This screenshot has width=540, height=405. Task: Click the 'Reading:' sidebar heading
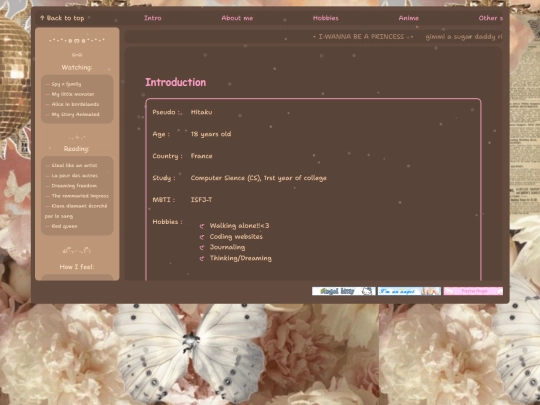(76, 149)
